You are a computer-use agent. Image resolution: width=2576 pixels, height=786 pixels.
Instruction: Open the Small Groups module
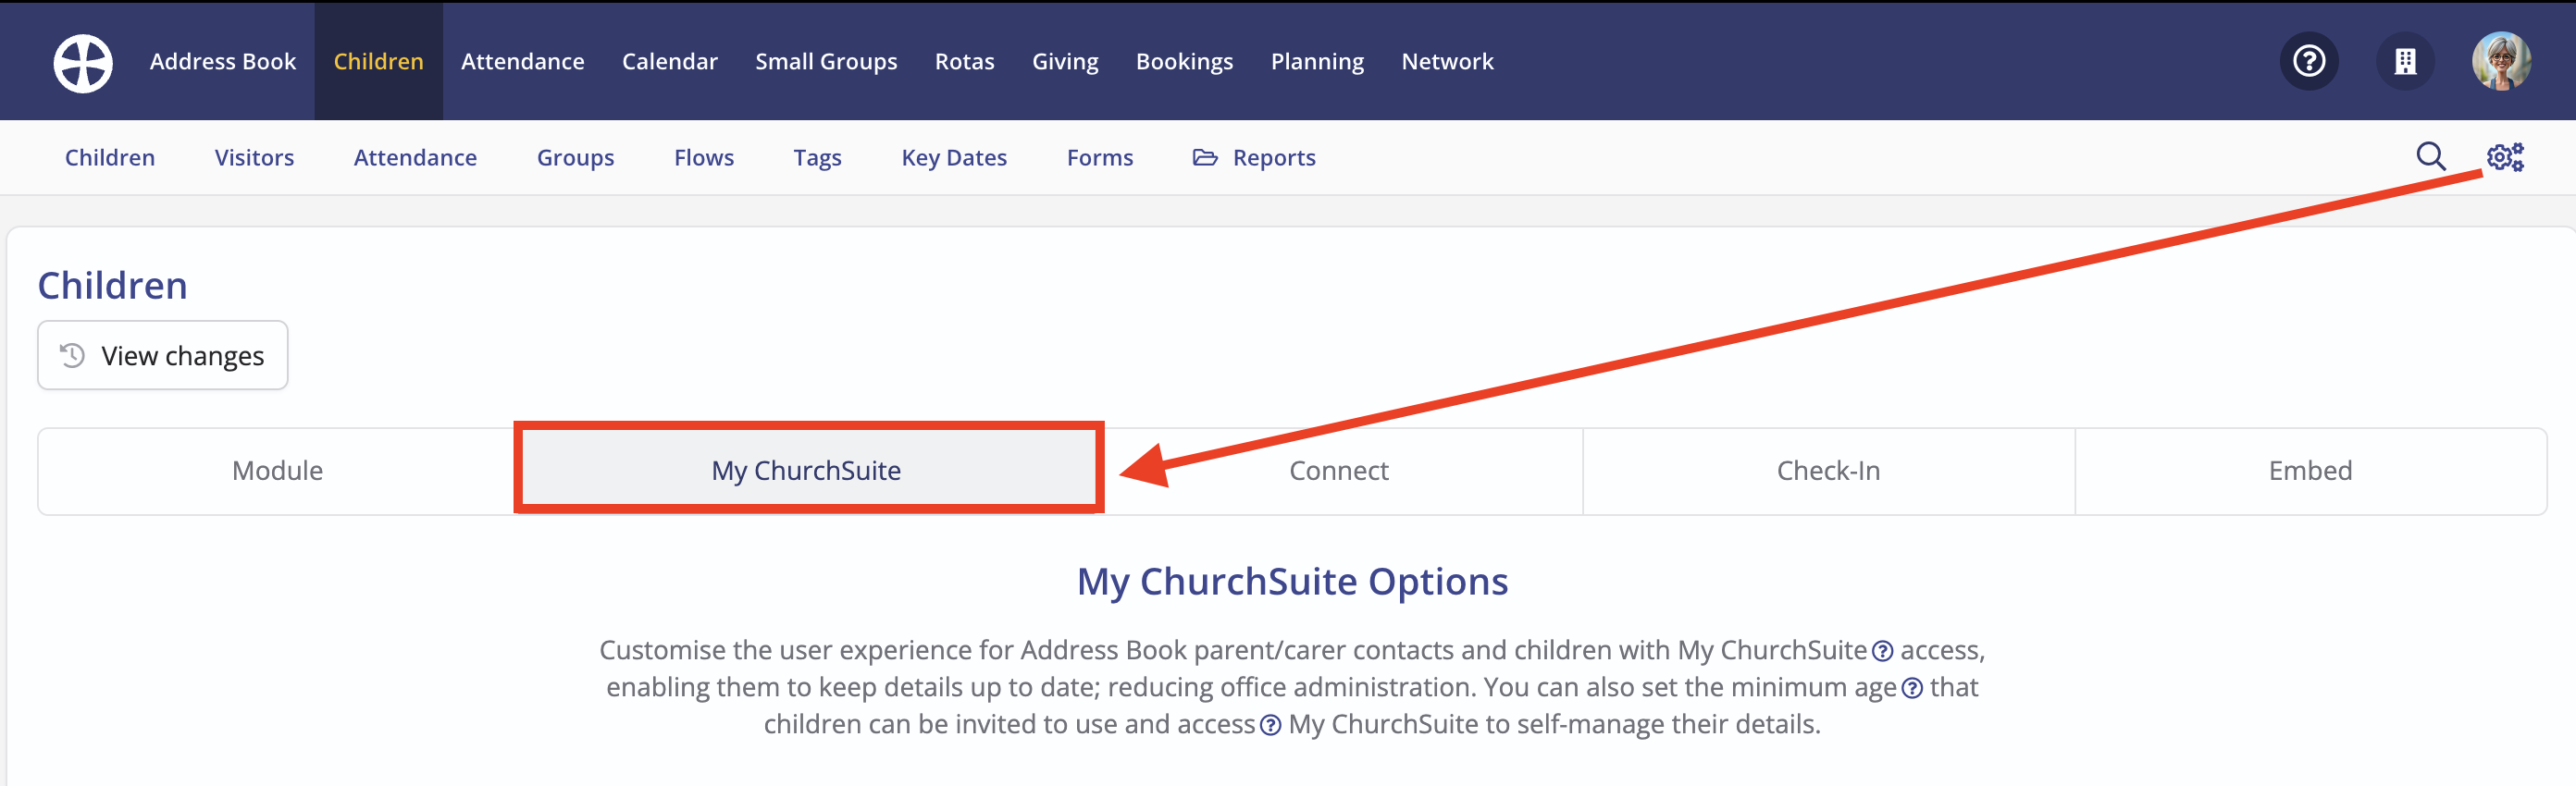point(826,61)
